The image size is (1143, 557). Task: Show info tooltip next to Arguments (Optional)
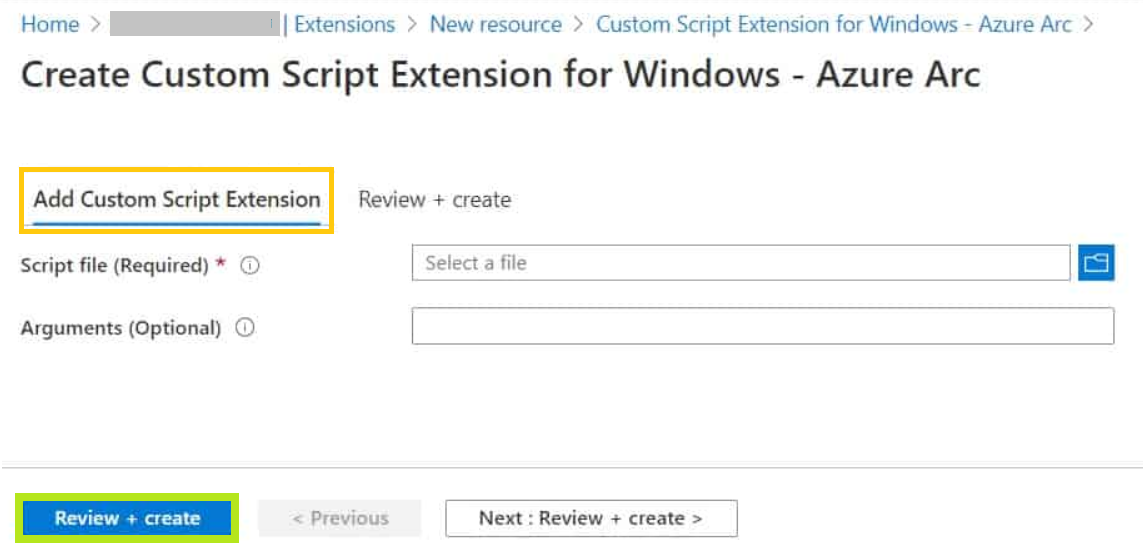[246, 329]
